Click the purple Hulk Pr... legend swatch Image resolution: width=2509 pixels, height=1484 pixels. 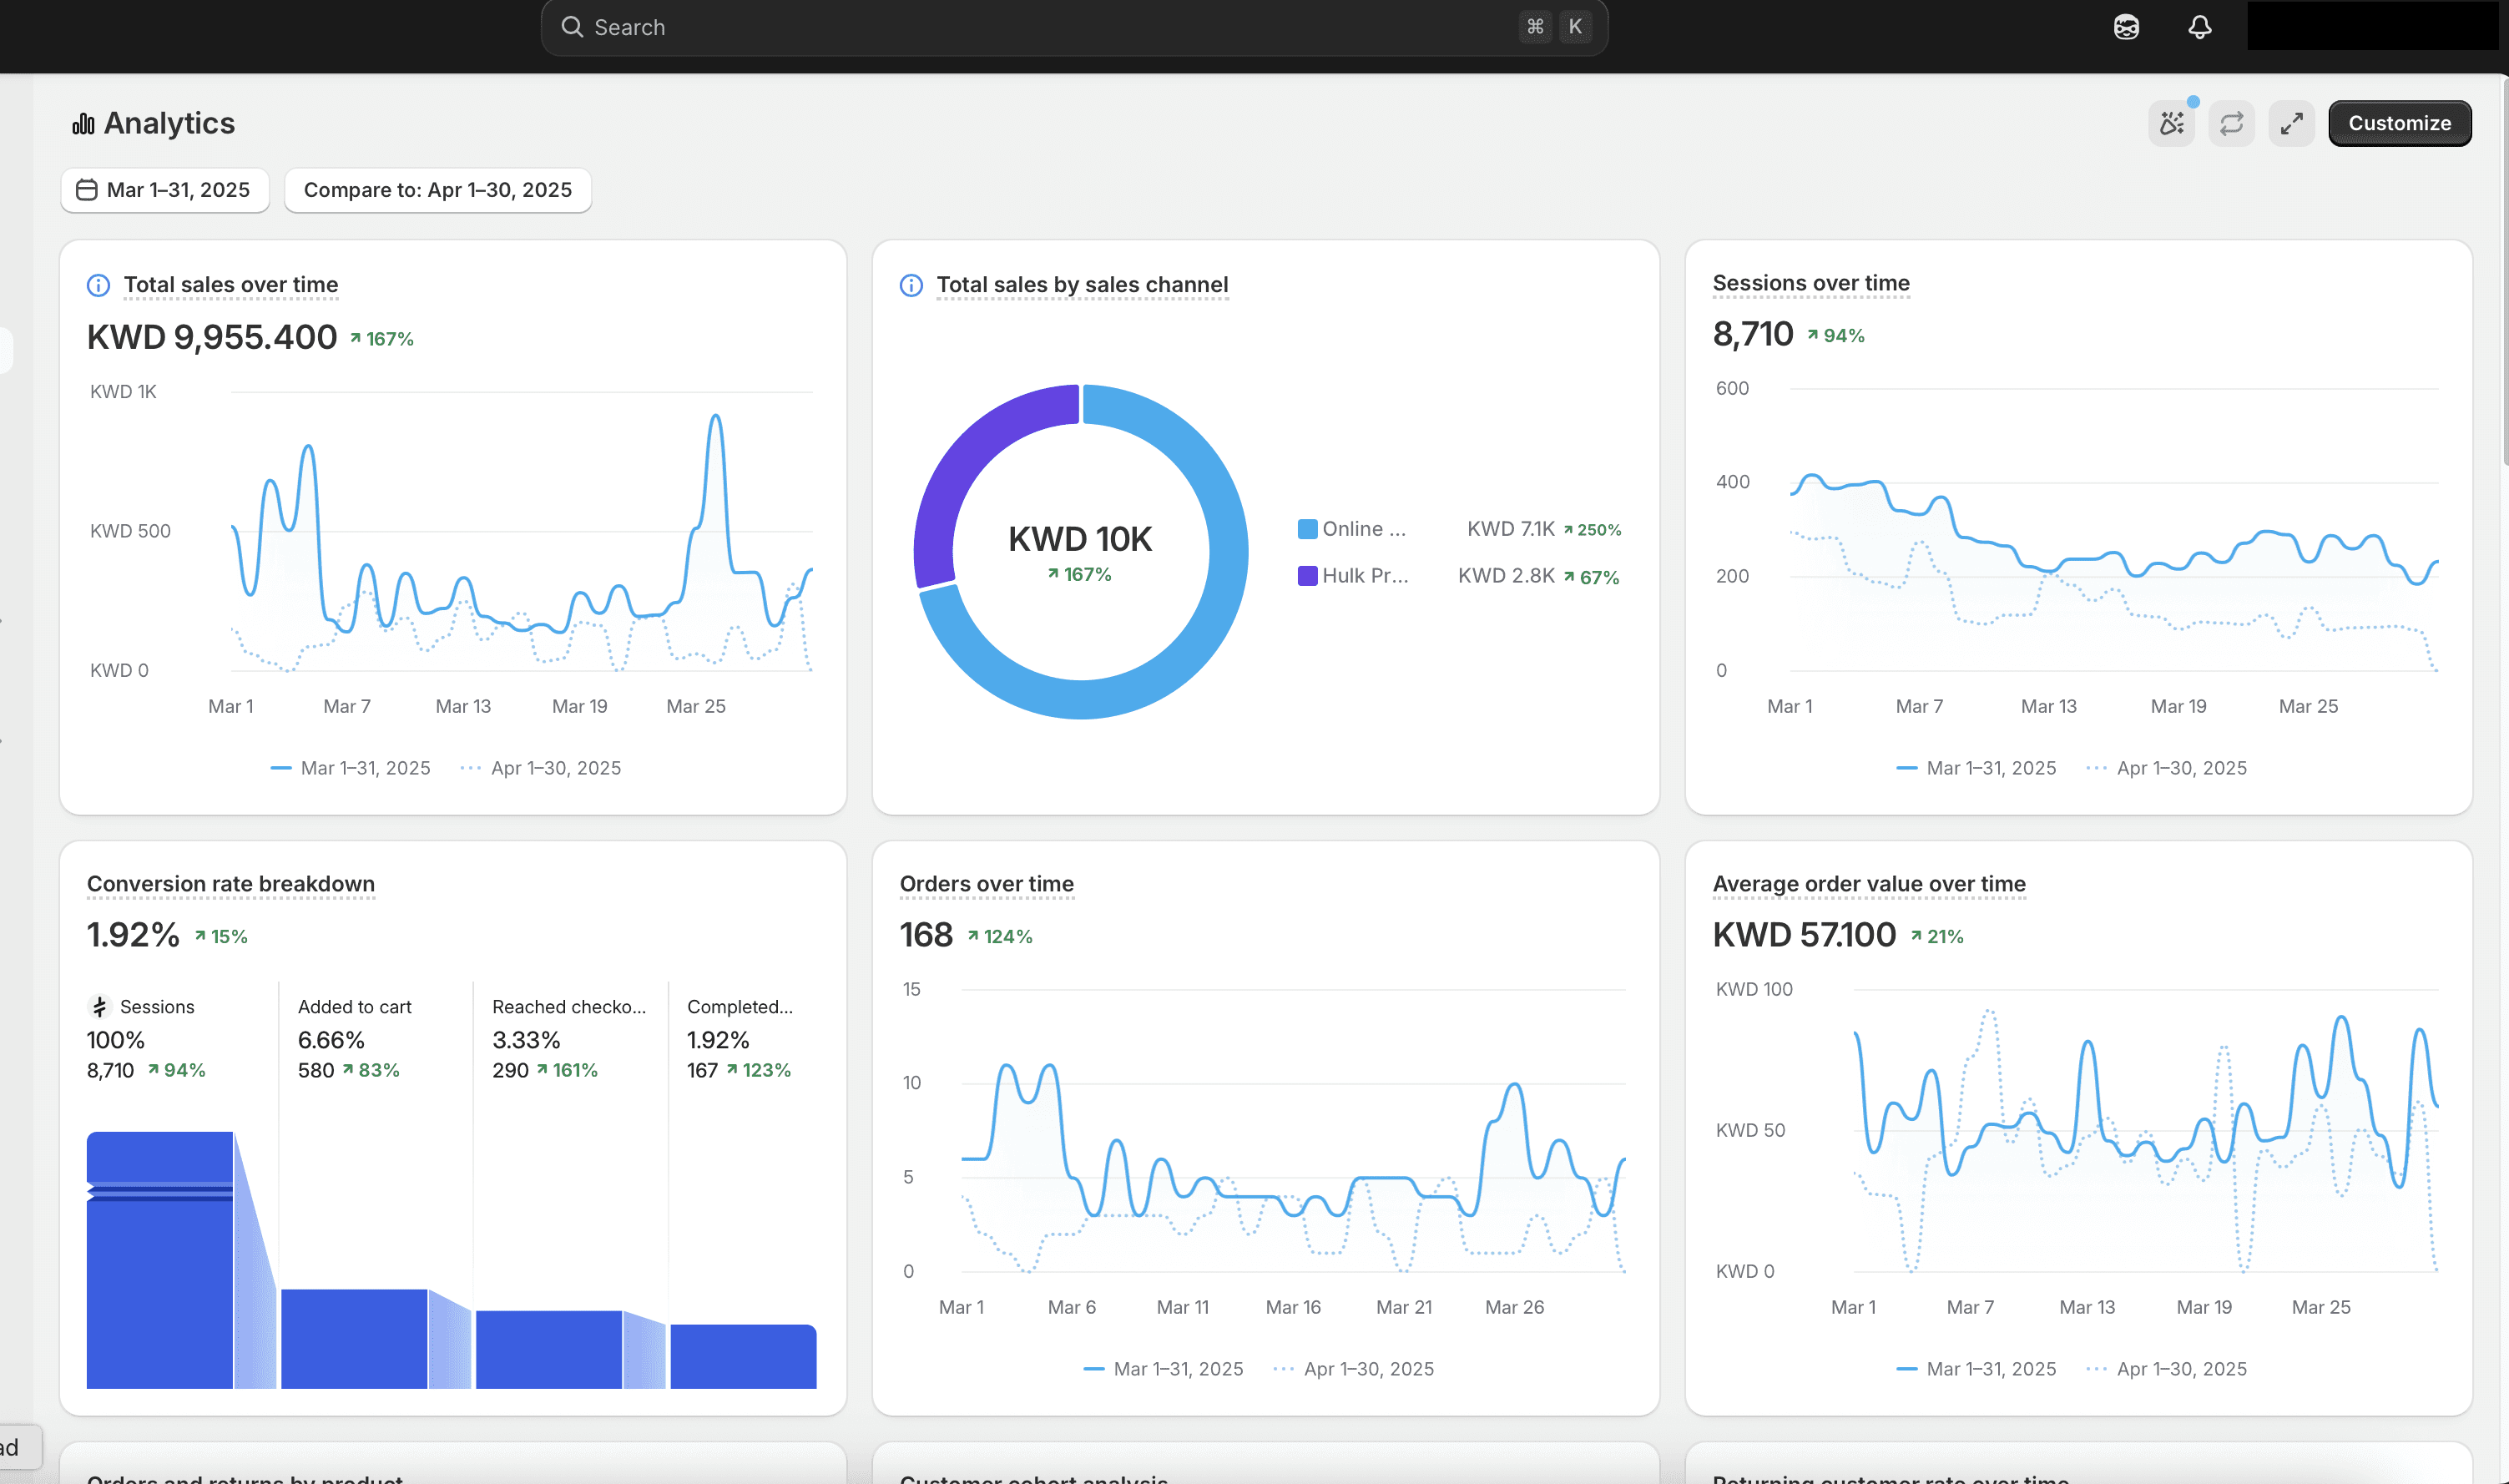click(1307, 576)
